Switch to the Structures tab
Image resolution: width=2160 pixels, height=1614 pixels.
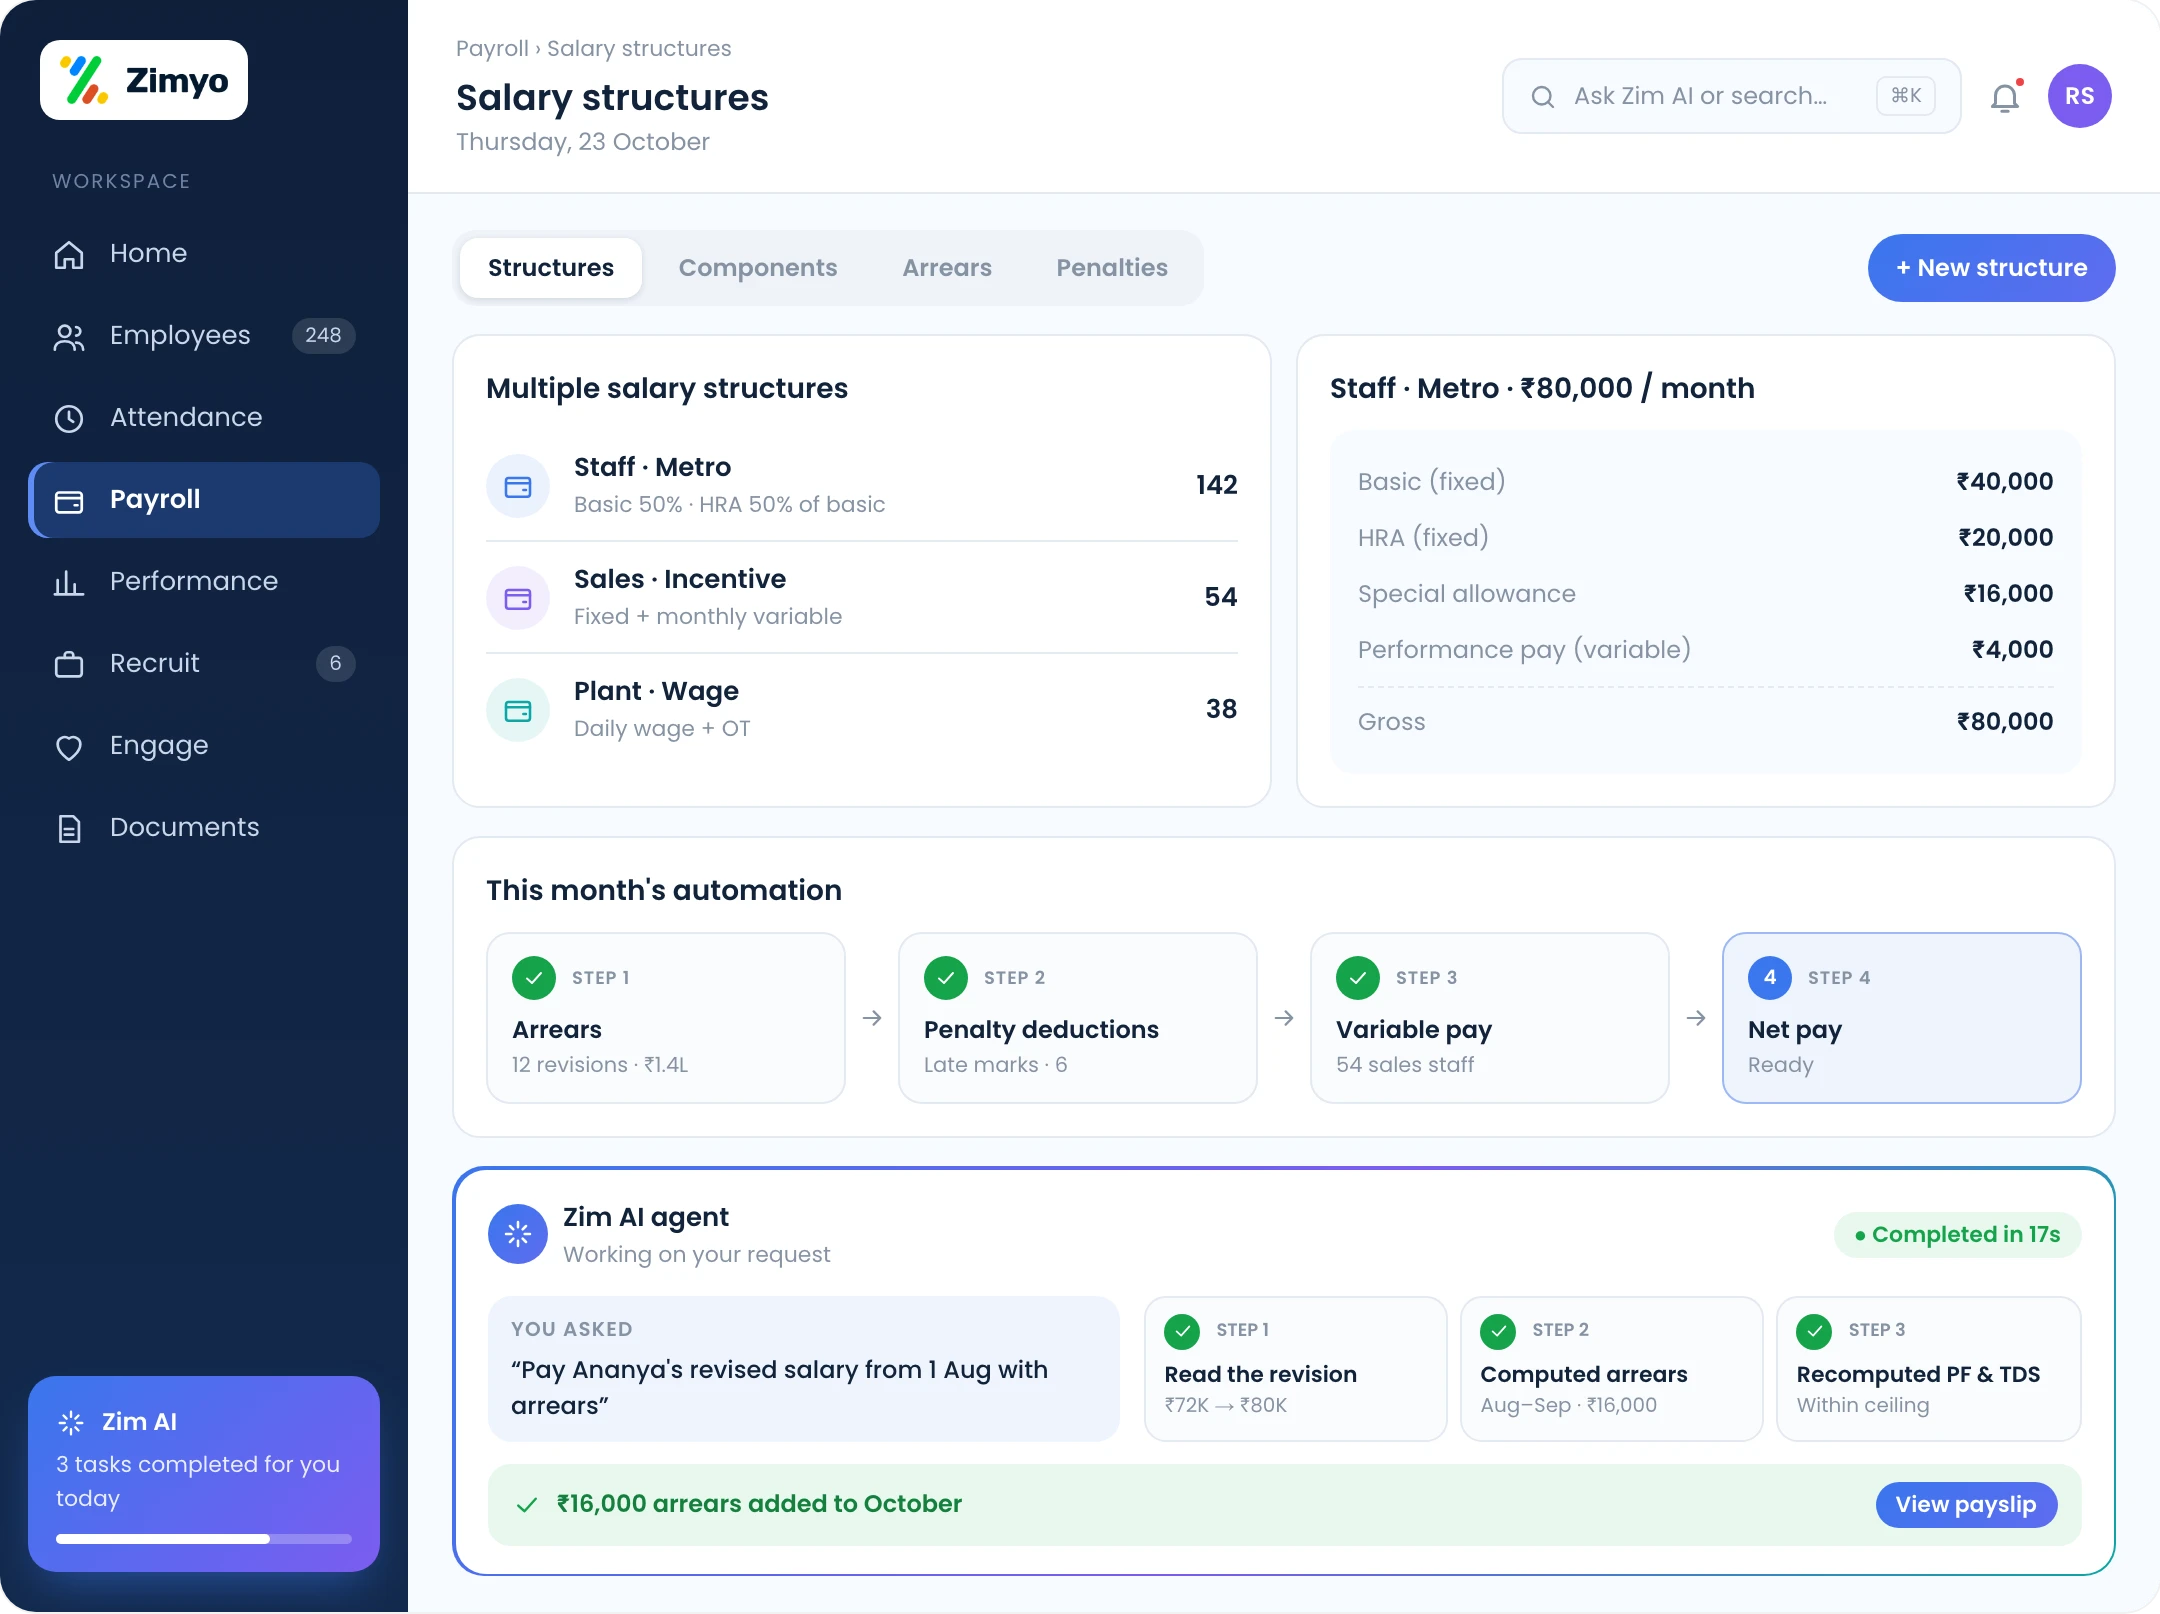[551, 268]
